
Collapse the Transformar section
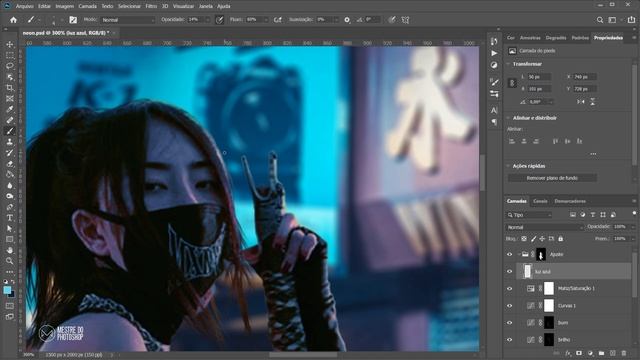pos(508,64)
